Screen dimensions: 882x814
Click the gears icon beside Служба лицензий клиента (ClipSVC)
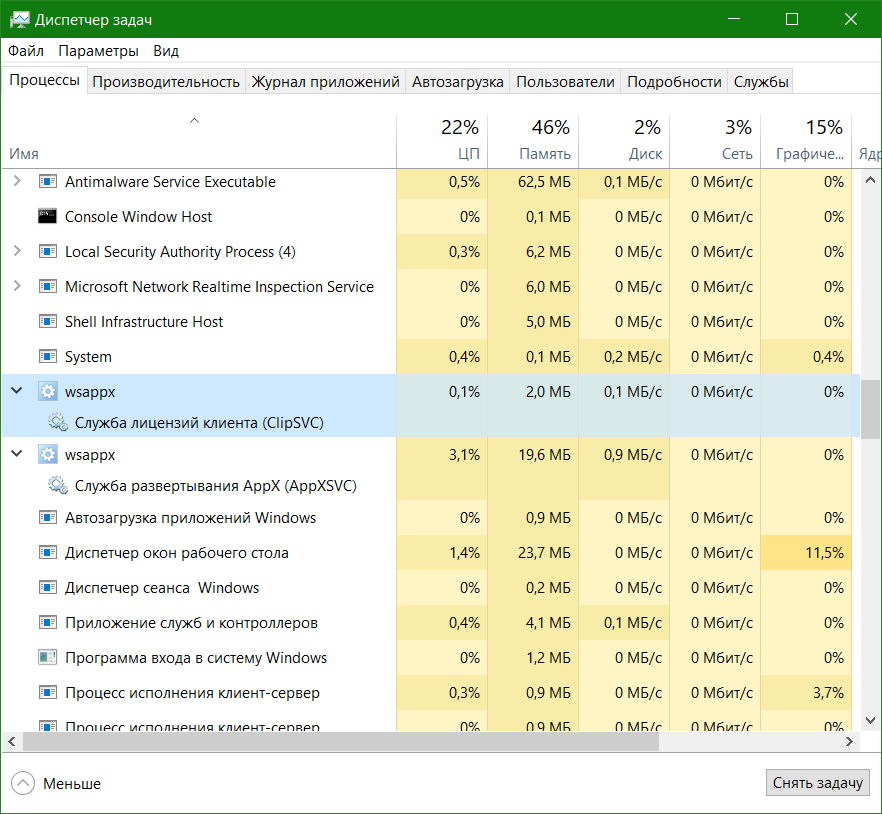57,422
